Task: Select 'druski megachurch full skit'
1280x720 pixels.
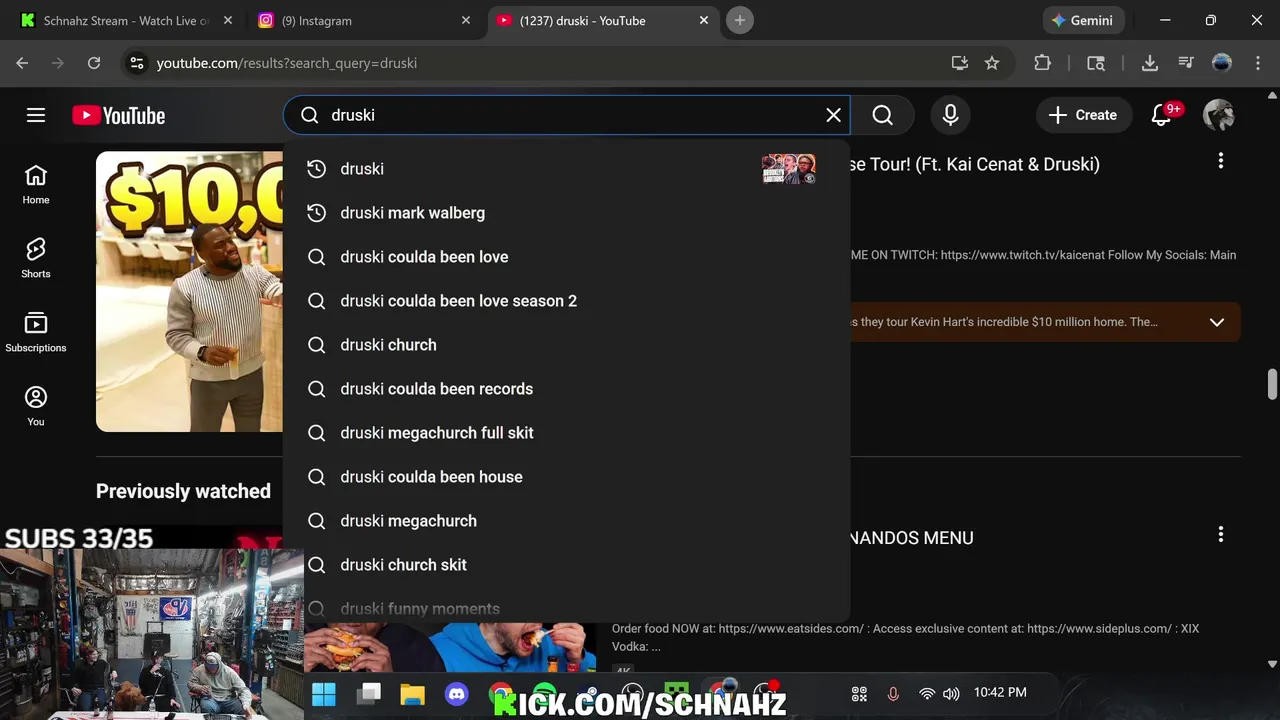Action: [566, 433]
